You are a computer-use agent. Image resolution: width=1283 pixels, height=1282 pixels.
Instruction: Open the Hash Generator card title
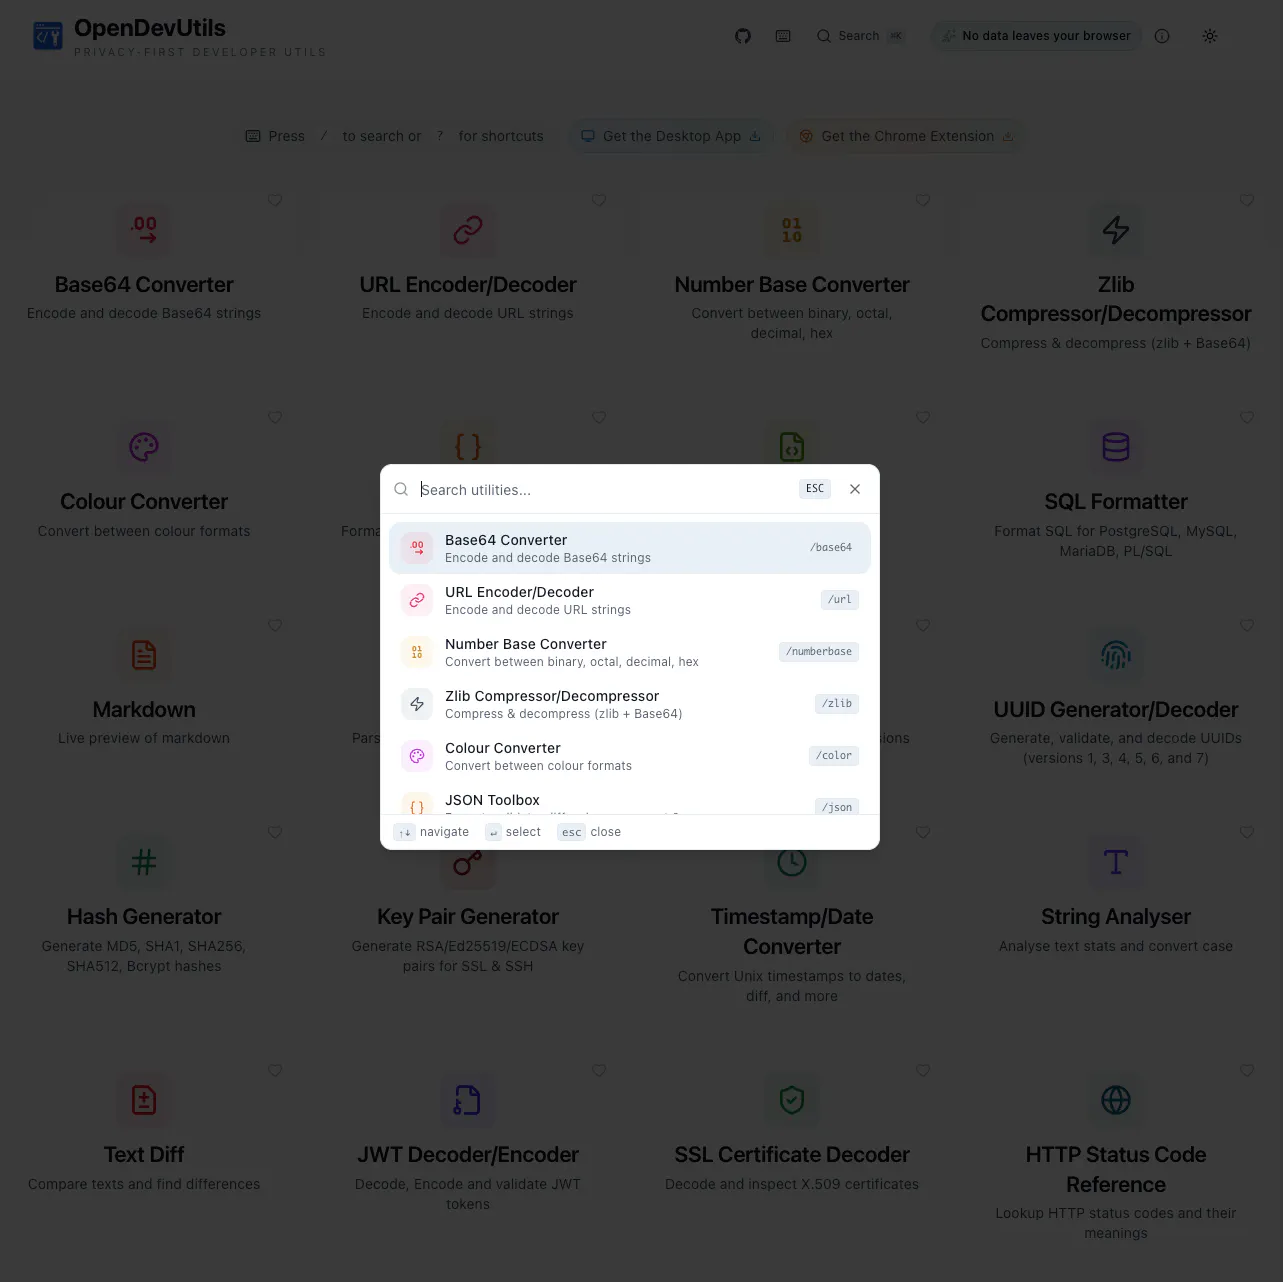pyautogui.click(x=144, y=917)
